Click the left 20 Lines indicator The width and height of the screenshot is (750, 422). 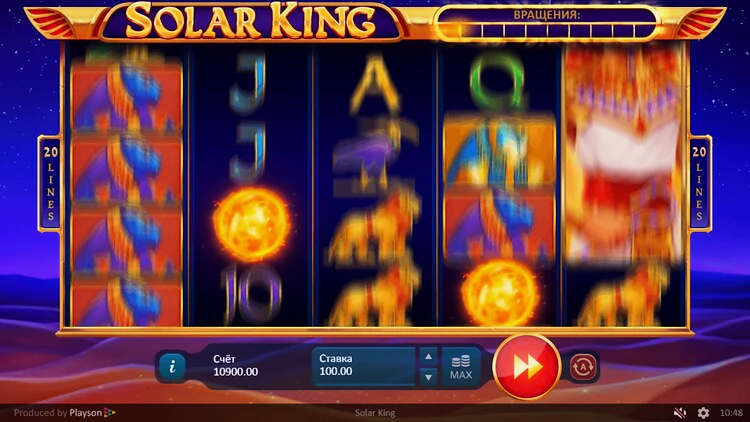click(50, 184)
